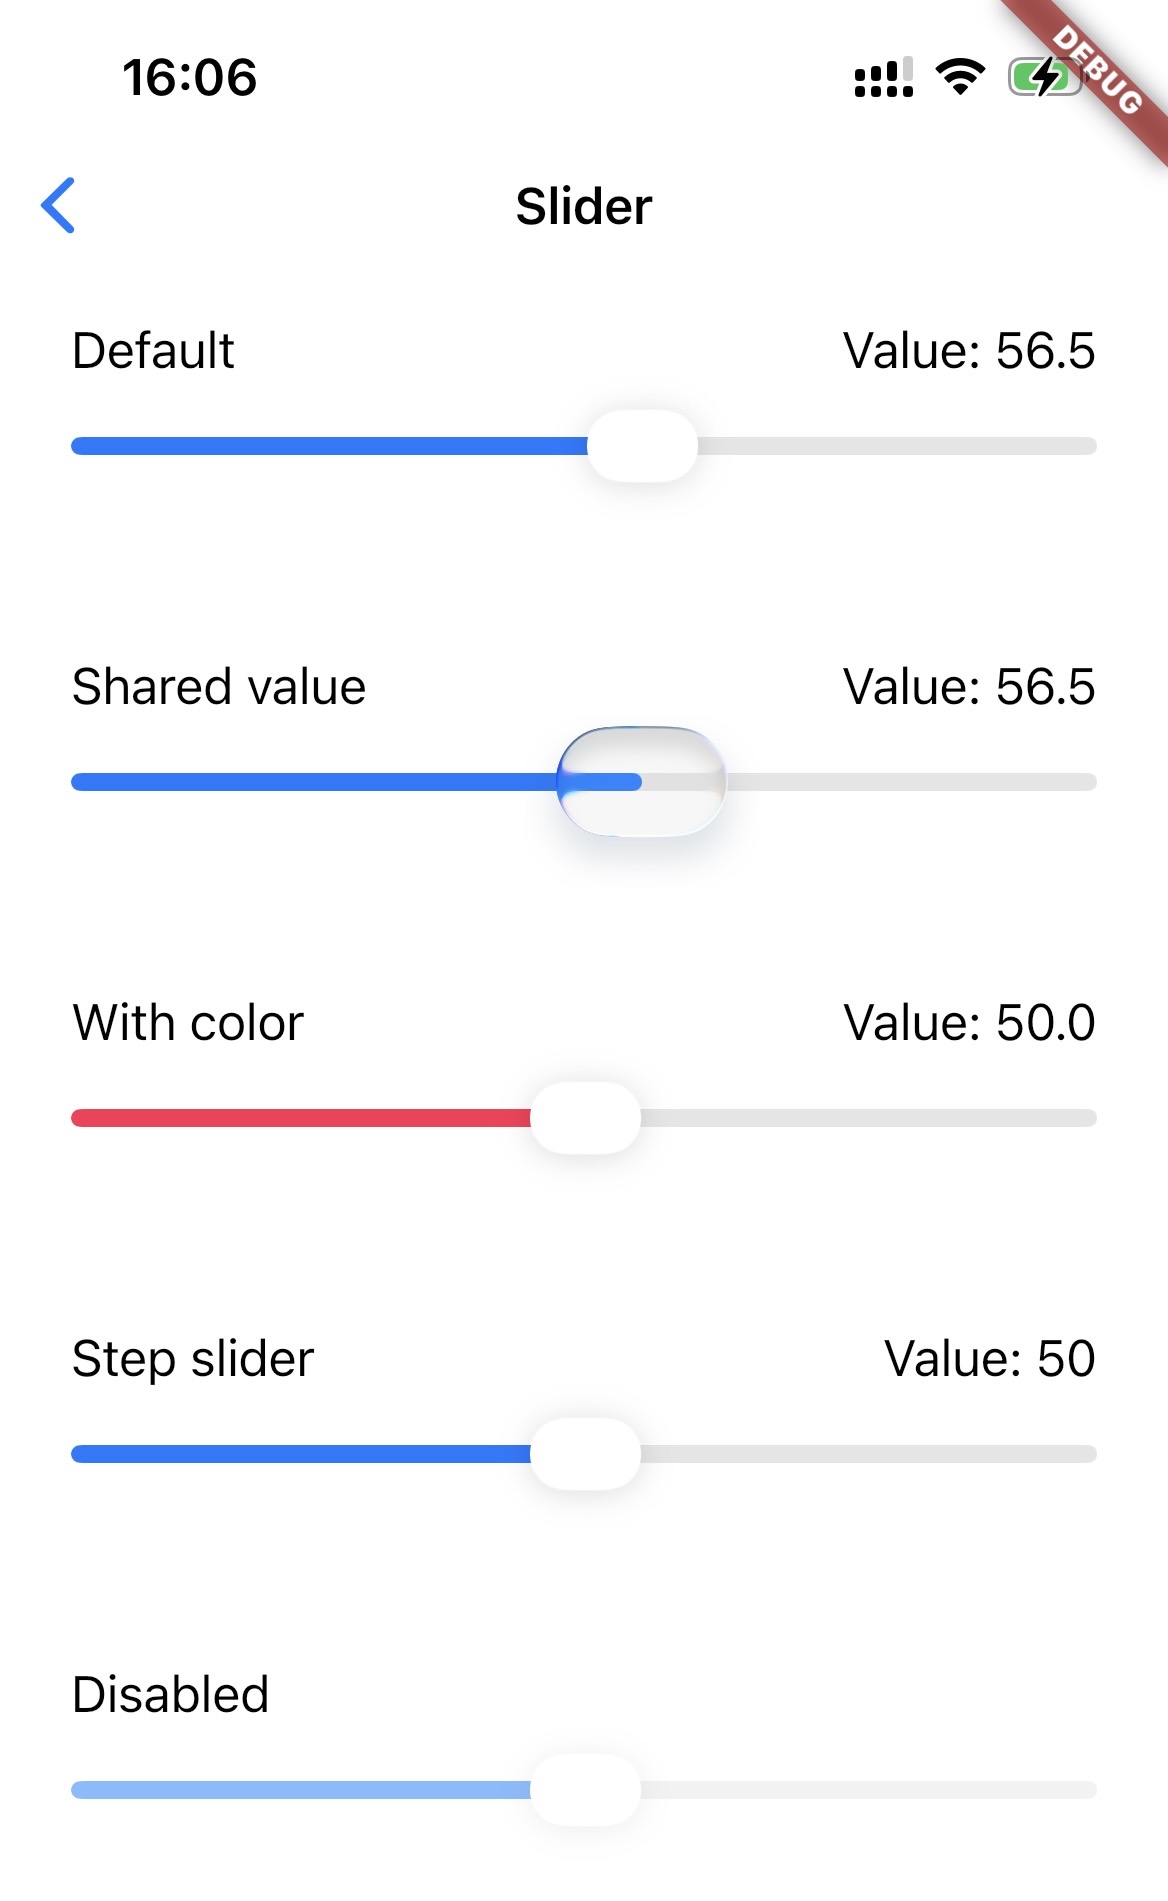The image size is (1168, 1901).
Task: Tap the Disabled slider thumb
Action: coord(585,1789)
